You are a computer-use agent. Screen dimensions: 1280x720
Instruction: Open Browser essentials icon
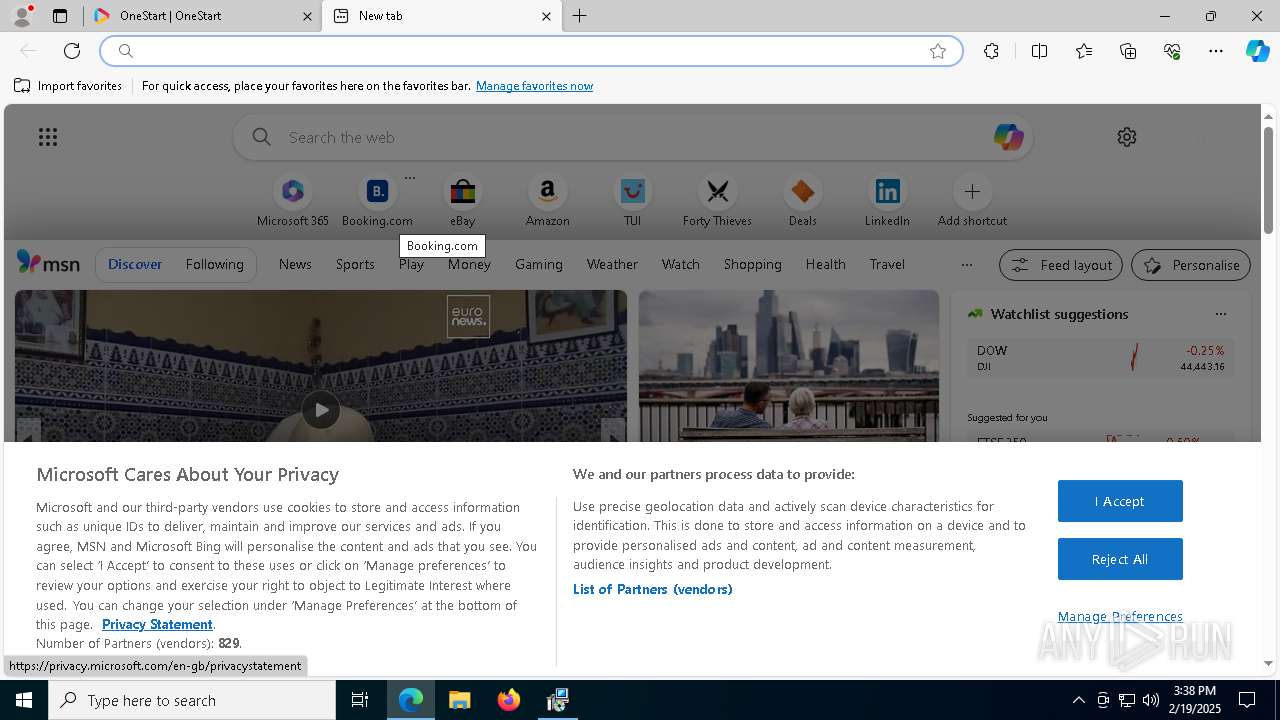tap(1172, 51)
